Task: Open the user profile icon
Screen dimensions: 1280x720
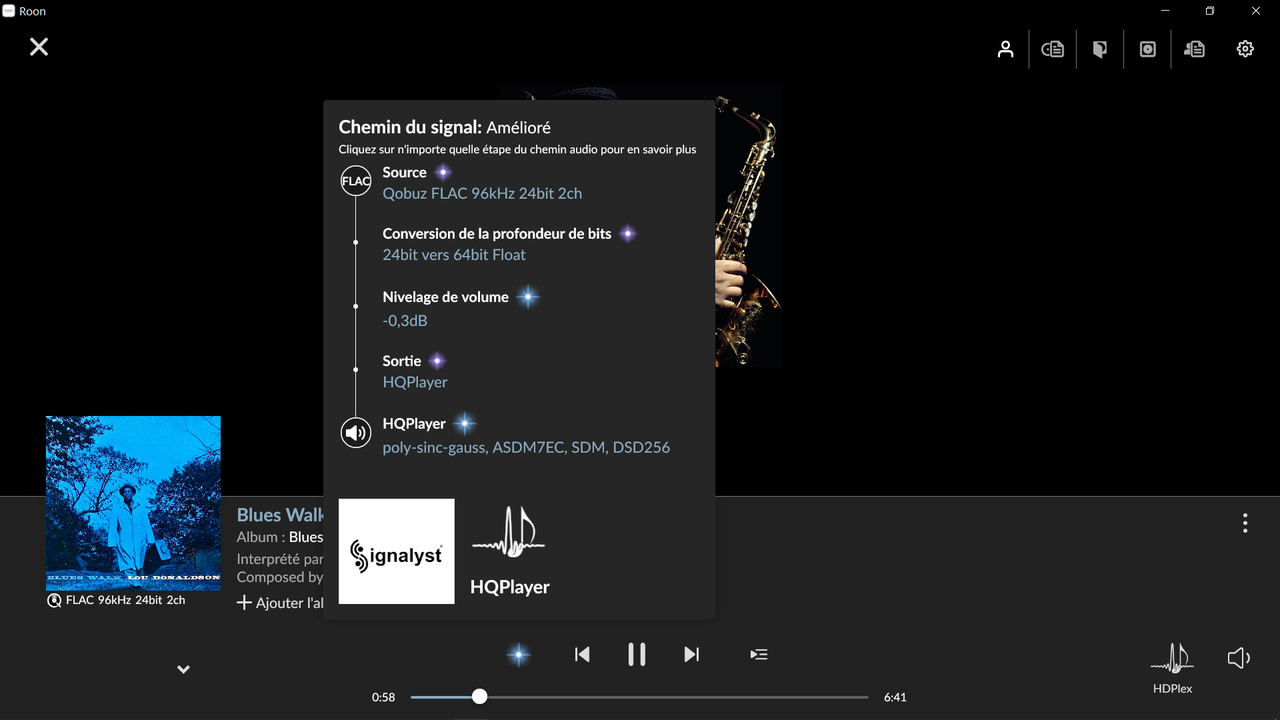Action: 1006,49
